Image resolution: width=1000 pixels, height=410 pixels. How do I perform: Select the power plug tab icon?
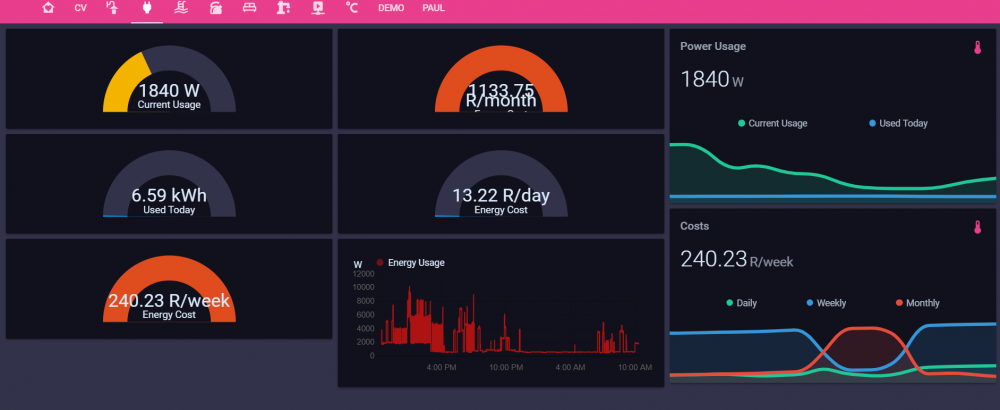(146, 8)
